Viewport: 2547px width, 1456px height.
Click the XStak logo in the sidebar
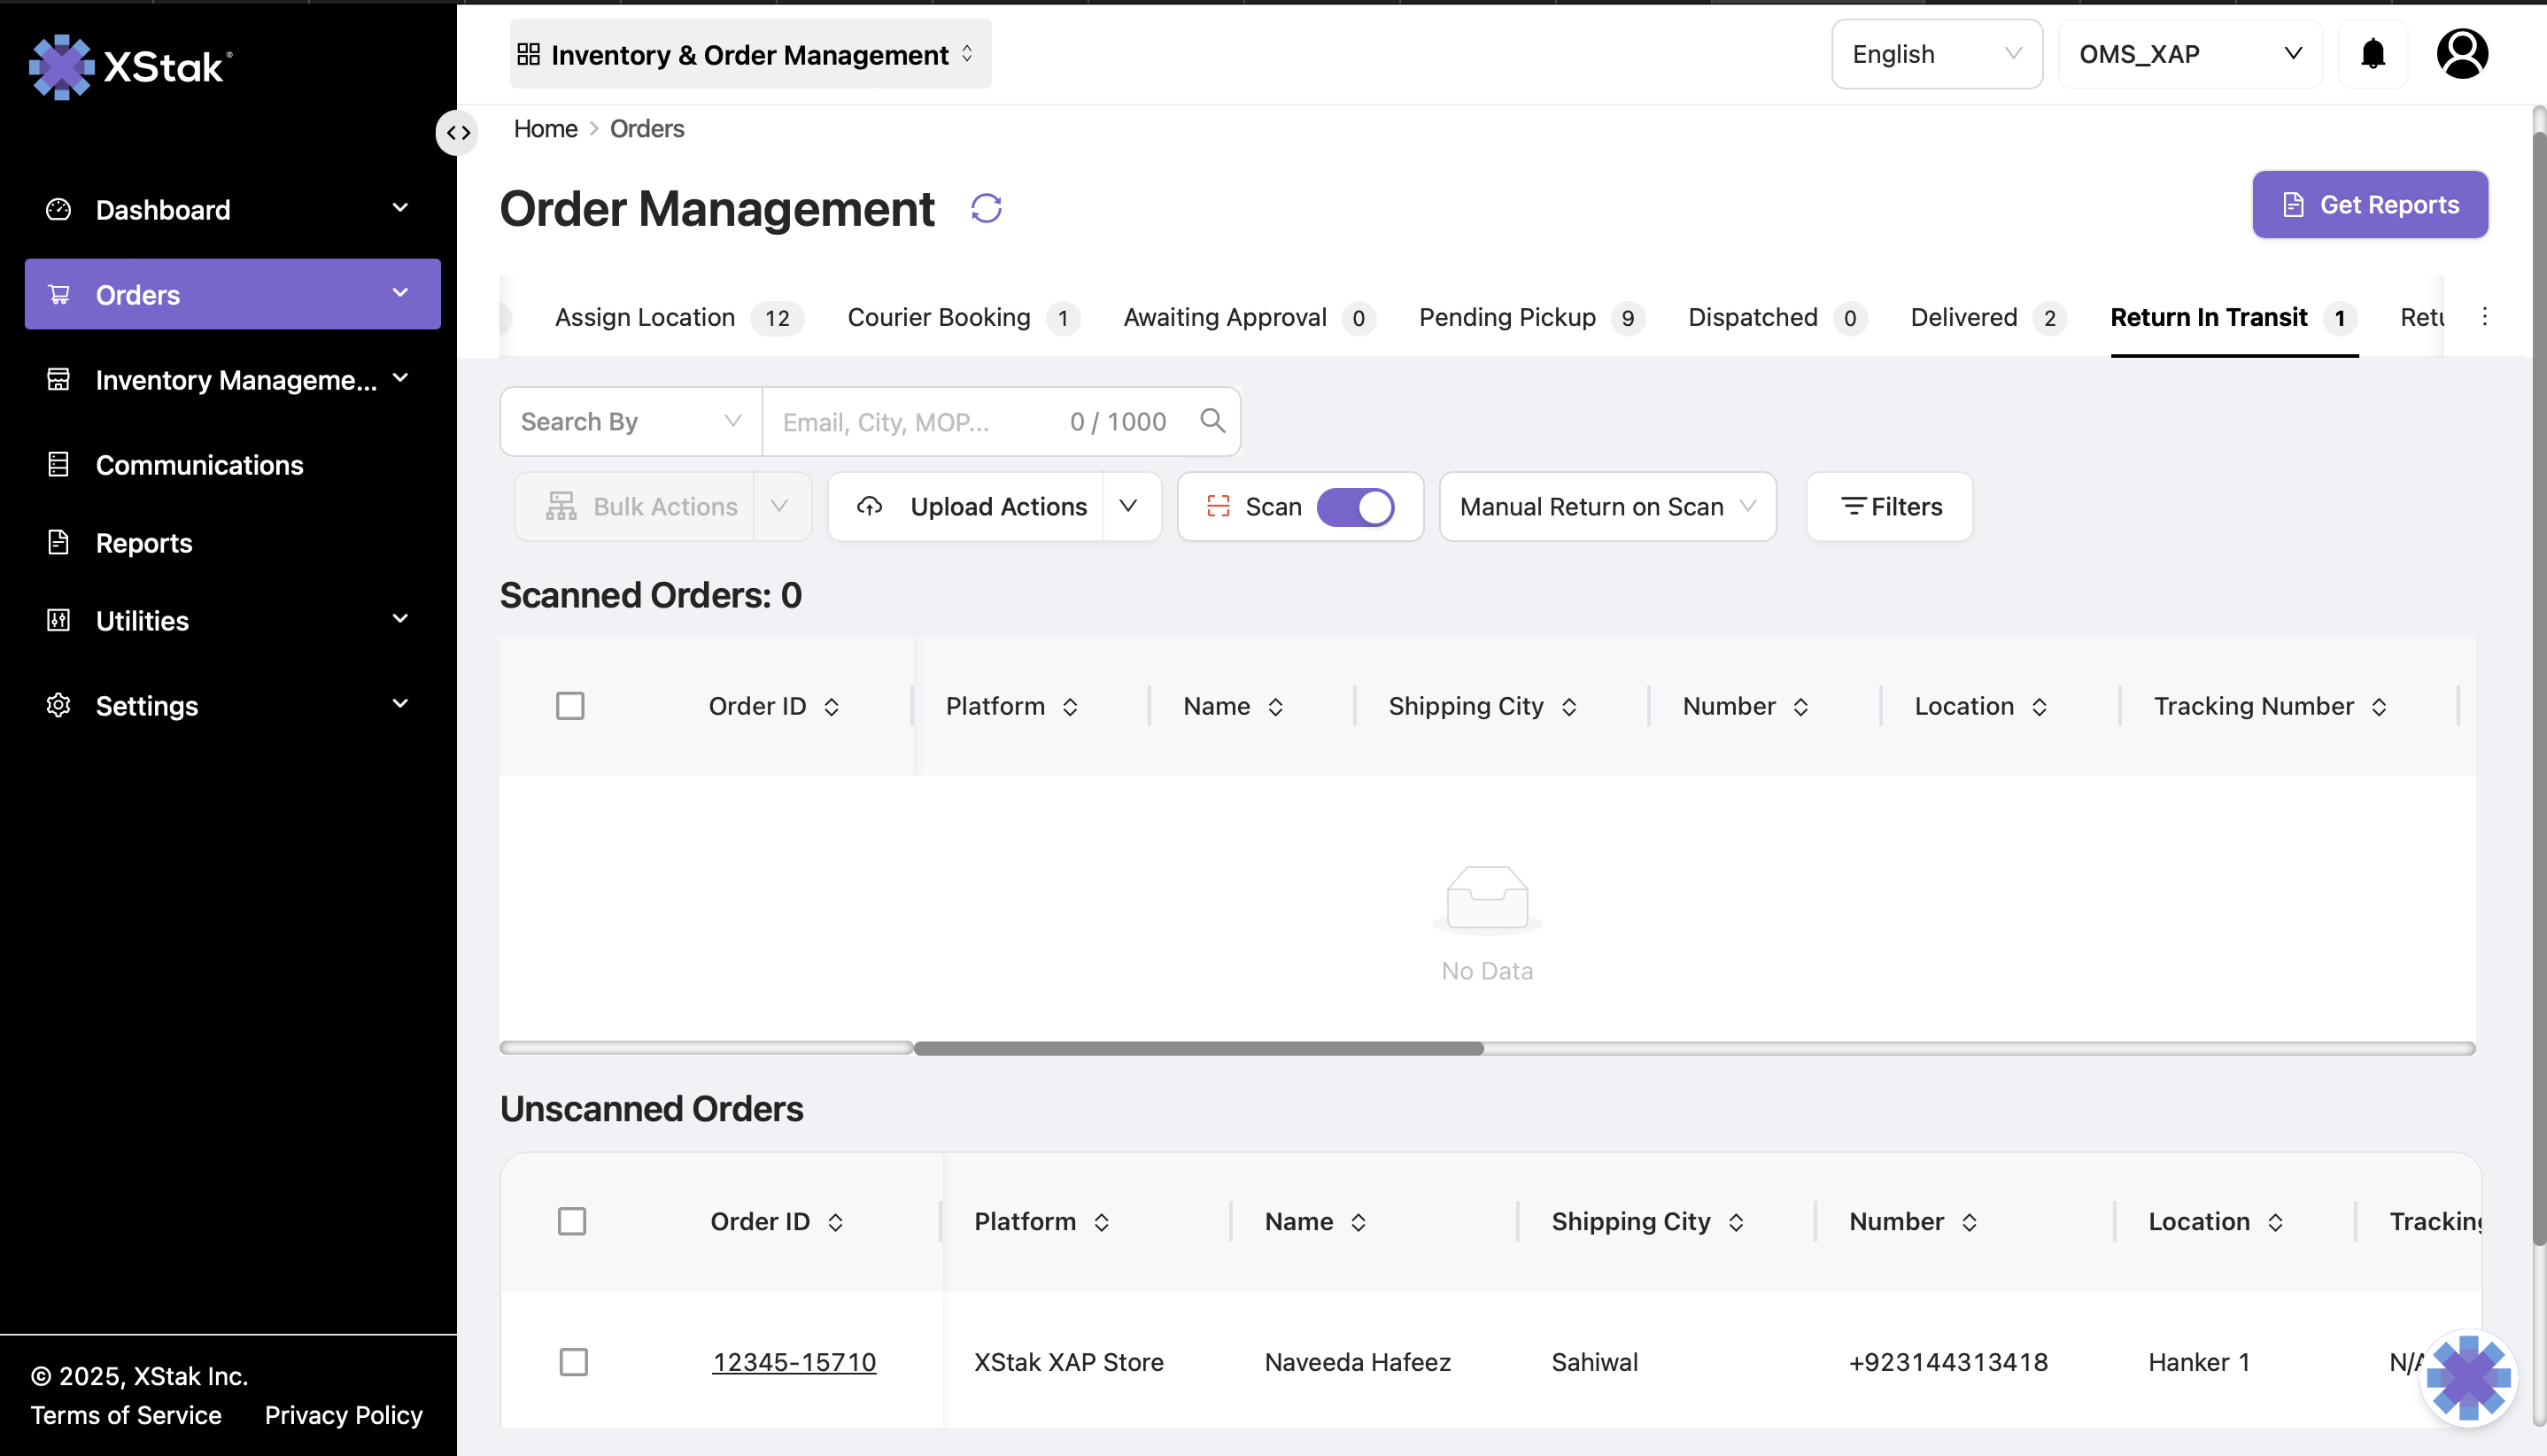point(131,67)
